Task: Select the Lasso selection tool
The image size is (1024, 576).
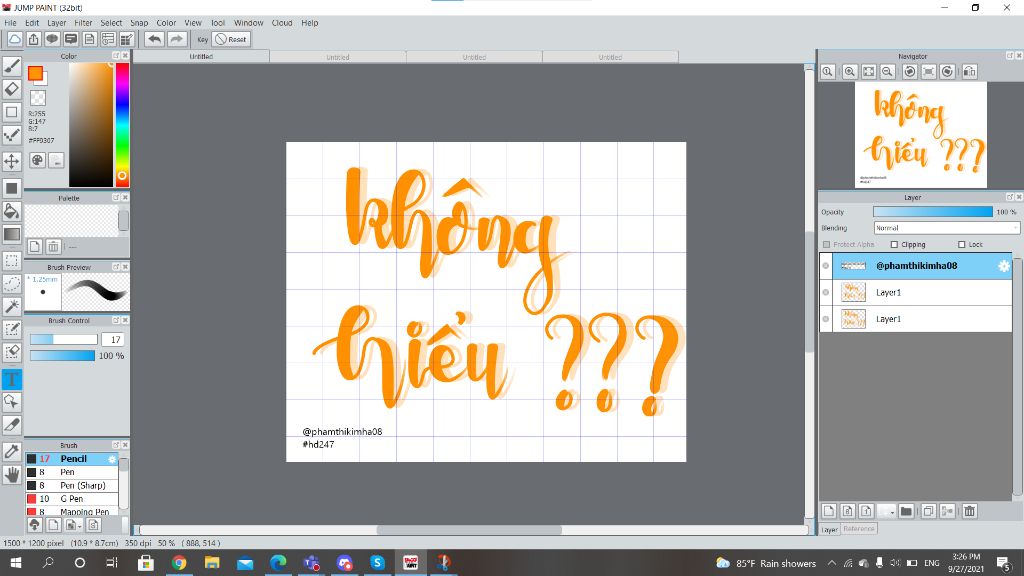Action: (12, 283)
